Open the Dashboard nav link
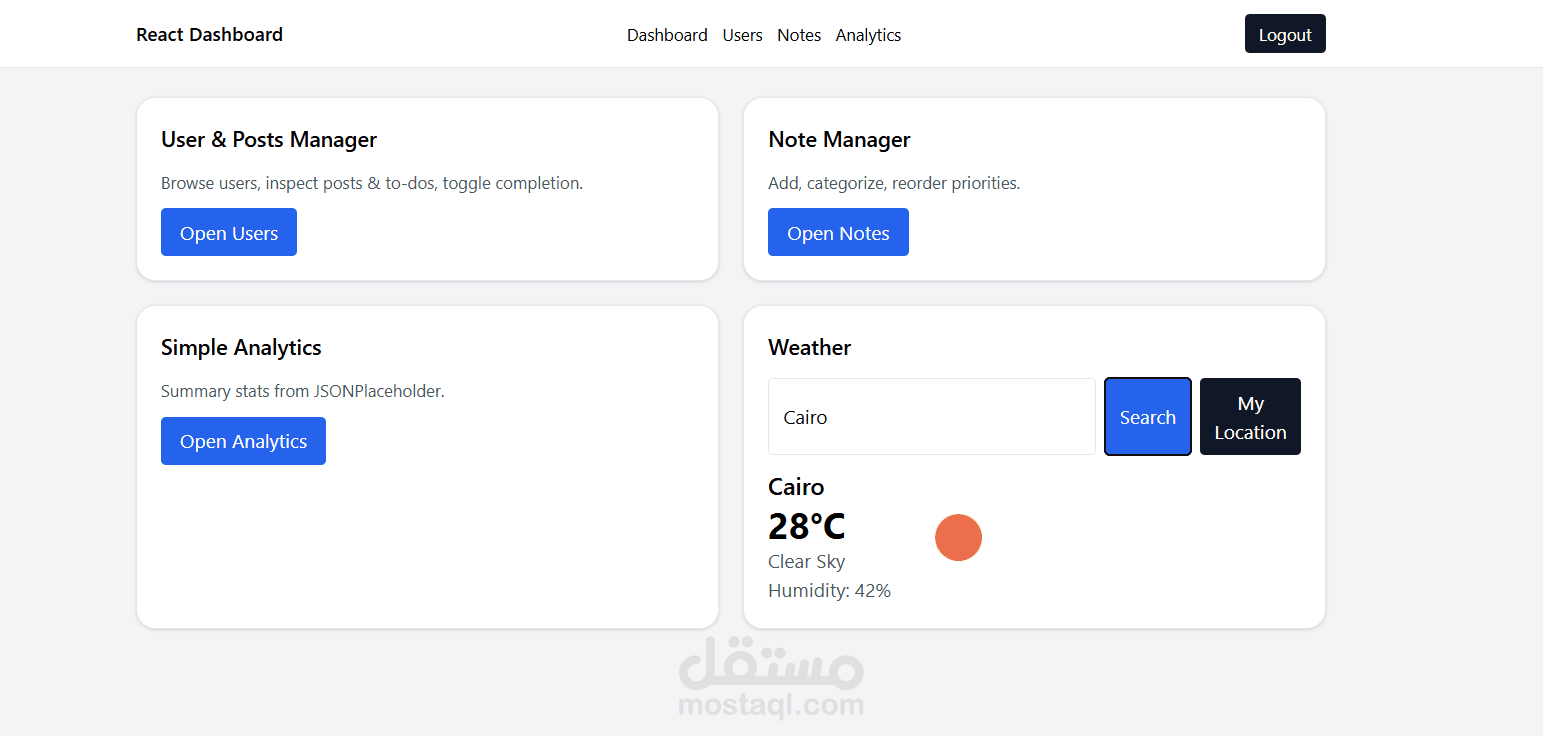The height and width of the screenshot is (736, 1543). (667, 35)
